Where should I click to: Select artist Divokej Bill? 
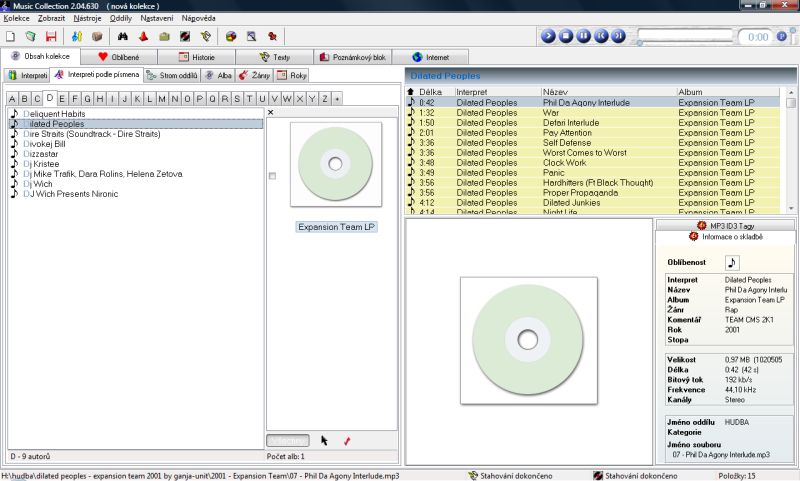pos(44,144)
